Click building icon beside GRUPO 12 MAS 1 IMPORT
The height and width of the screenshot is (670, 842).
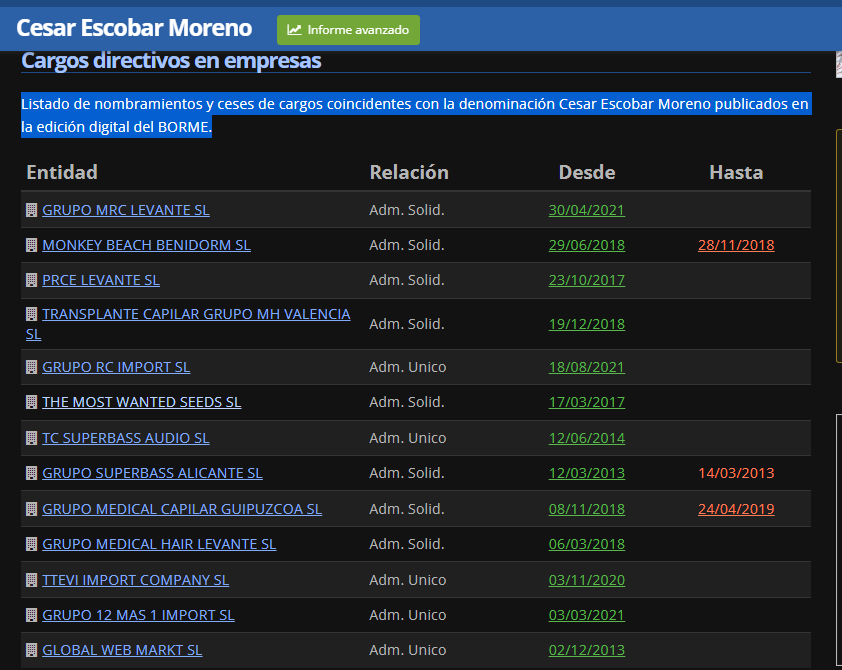32,615
